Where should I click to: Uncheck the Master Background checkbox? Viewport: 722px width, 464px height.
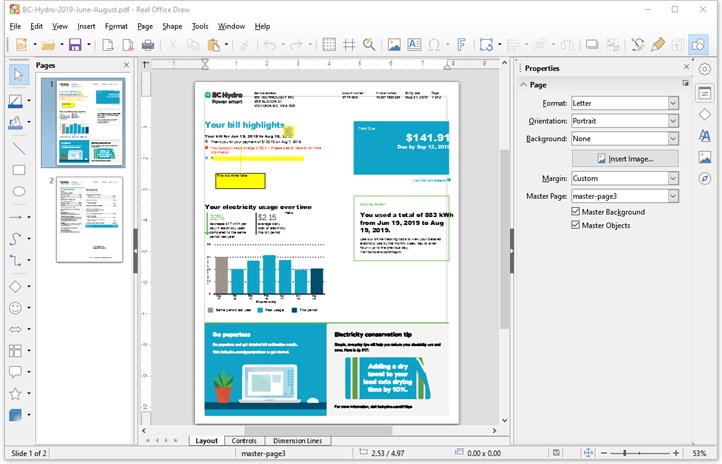(575, 211)
